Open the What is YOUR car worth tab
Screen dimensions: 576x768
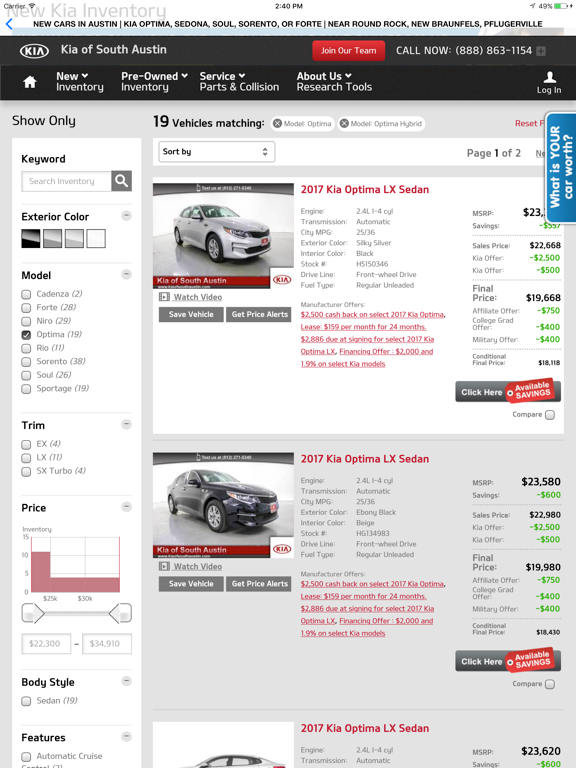coord(561,168)
